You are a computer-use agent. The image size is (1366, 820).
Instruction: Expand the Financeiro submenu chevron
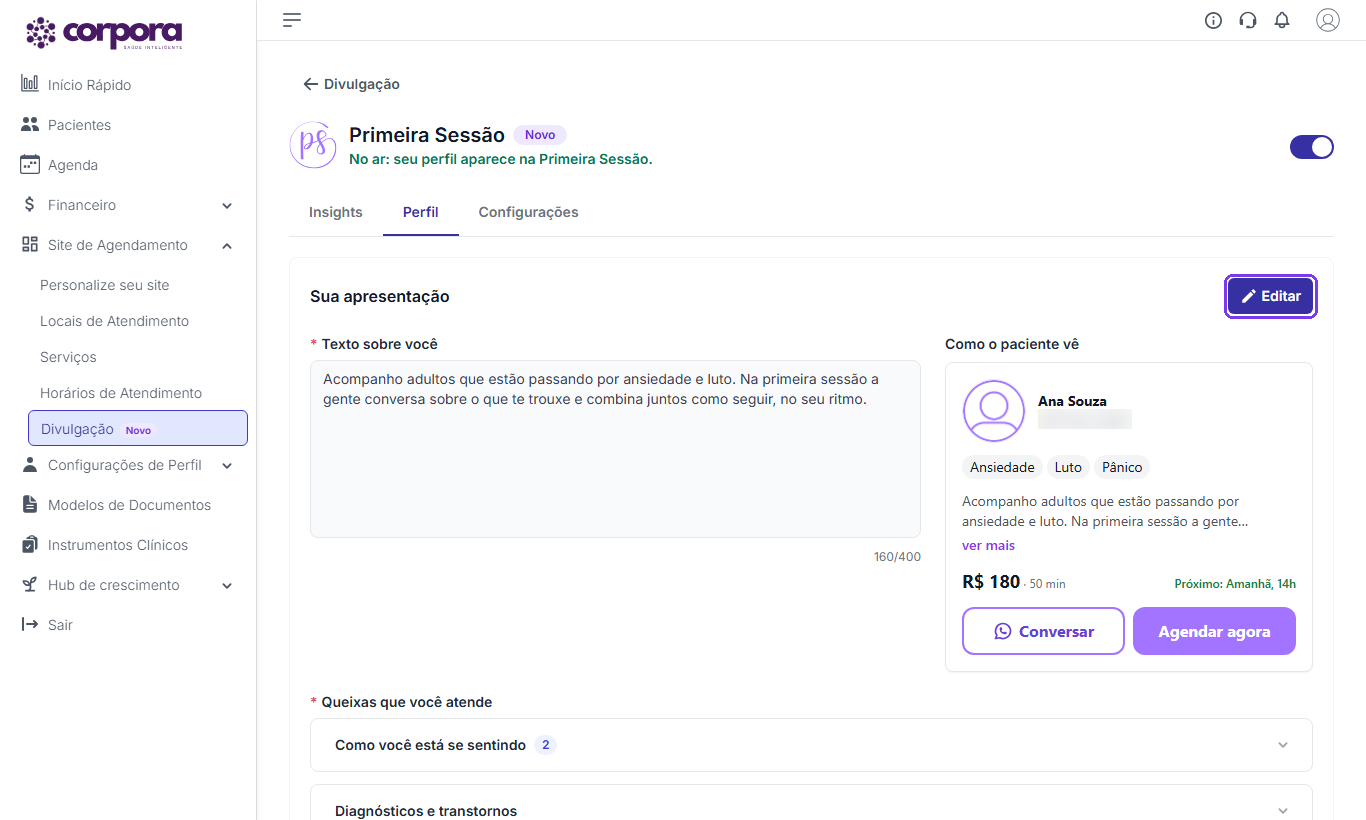pos(227,206)
